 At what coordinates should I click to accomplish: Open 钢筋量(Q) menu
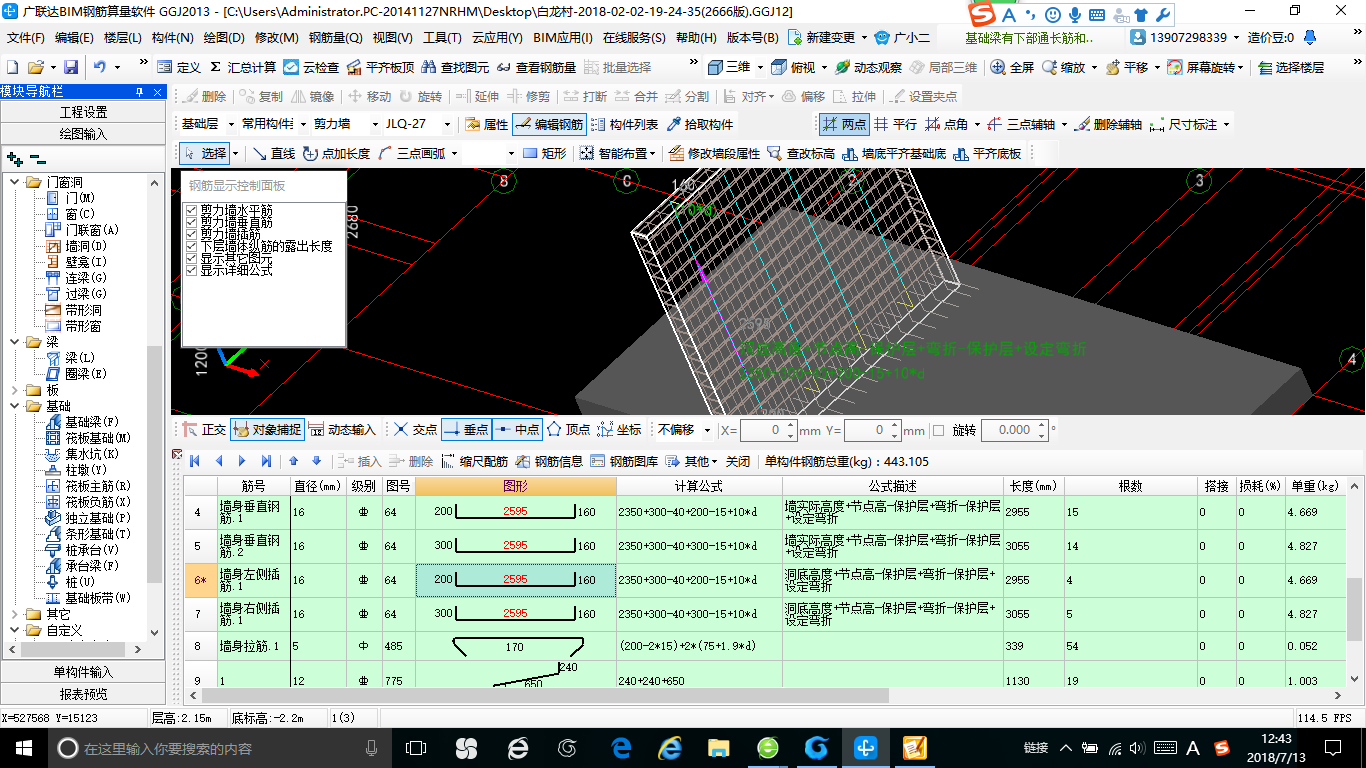[x=335, y=38]
